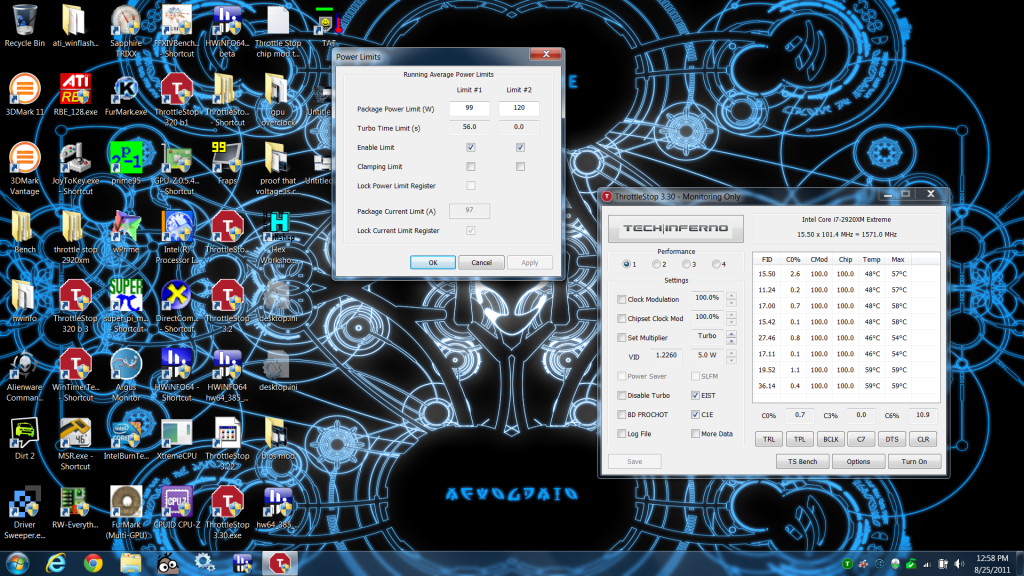Uncheck the C1E option

pos(695,415)
